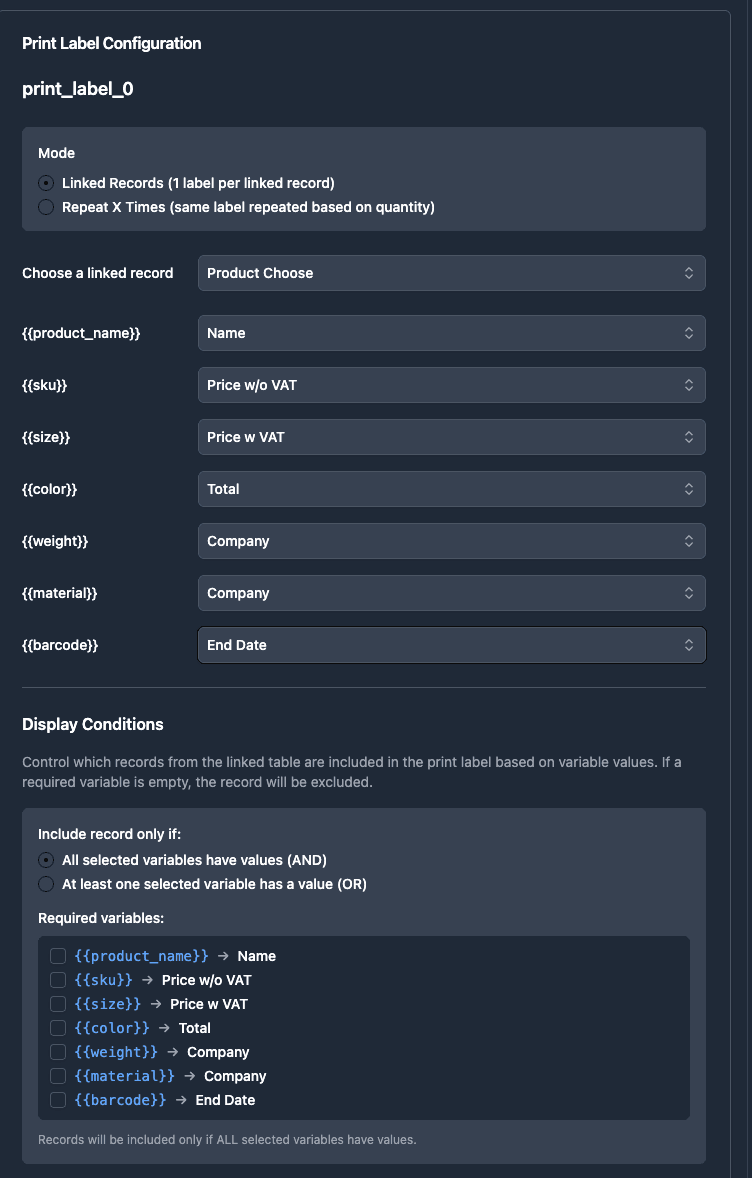Viewport: 752px width, 1178px height.
Task: Check the {{weight}} required variable checkbox
Action: (58, 1052)
